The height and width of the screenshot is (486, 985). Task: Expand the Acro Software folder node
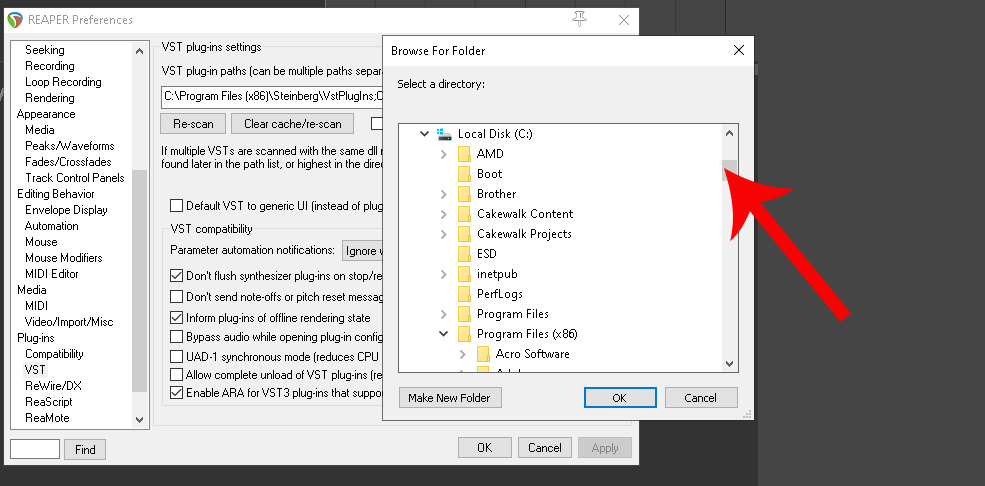[x=462, y=354]
